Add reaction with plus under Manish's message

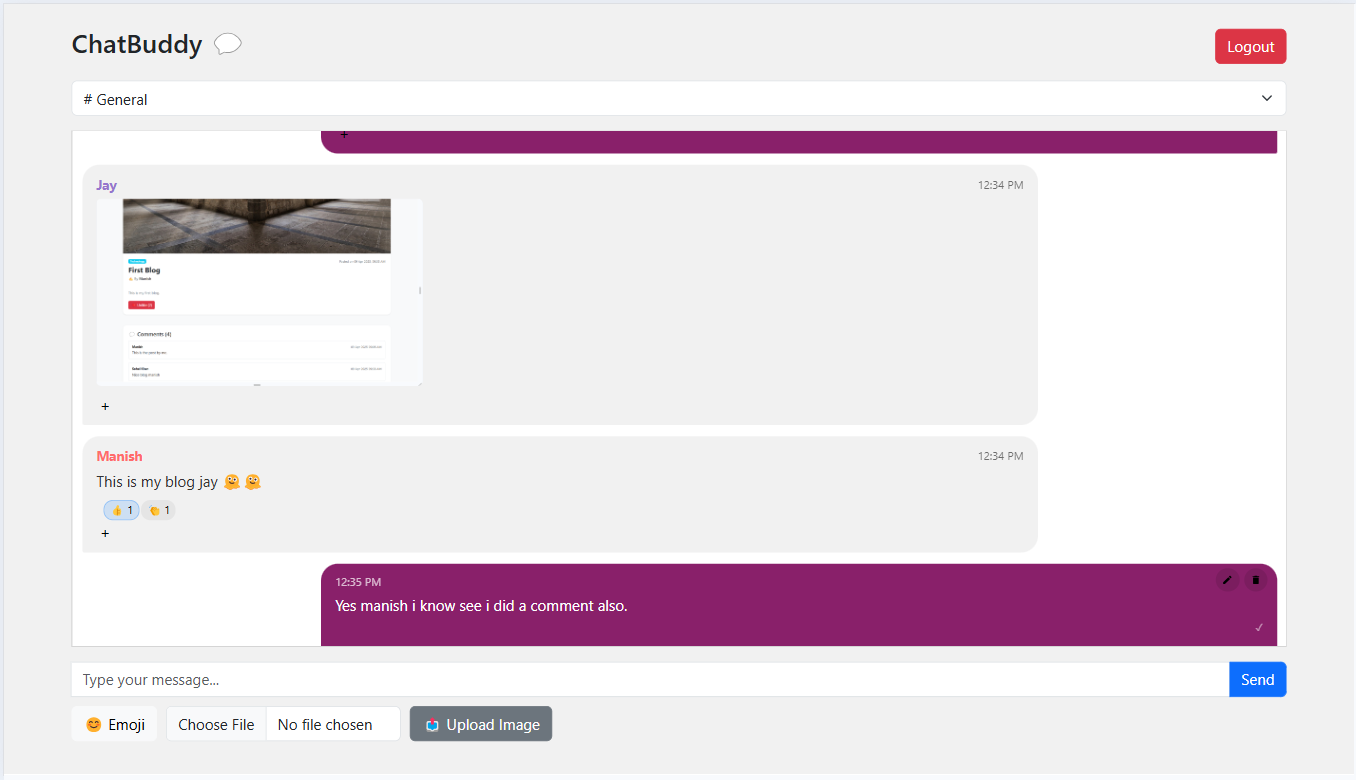pyautogui.click(x=105, y=534)
